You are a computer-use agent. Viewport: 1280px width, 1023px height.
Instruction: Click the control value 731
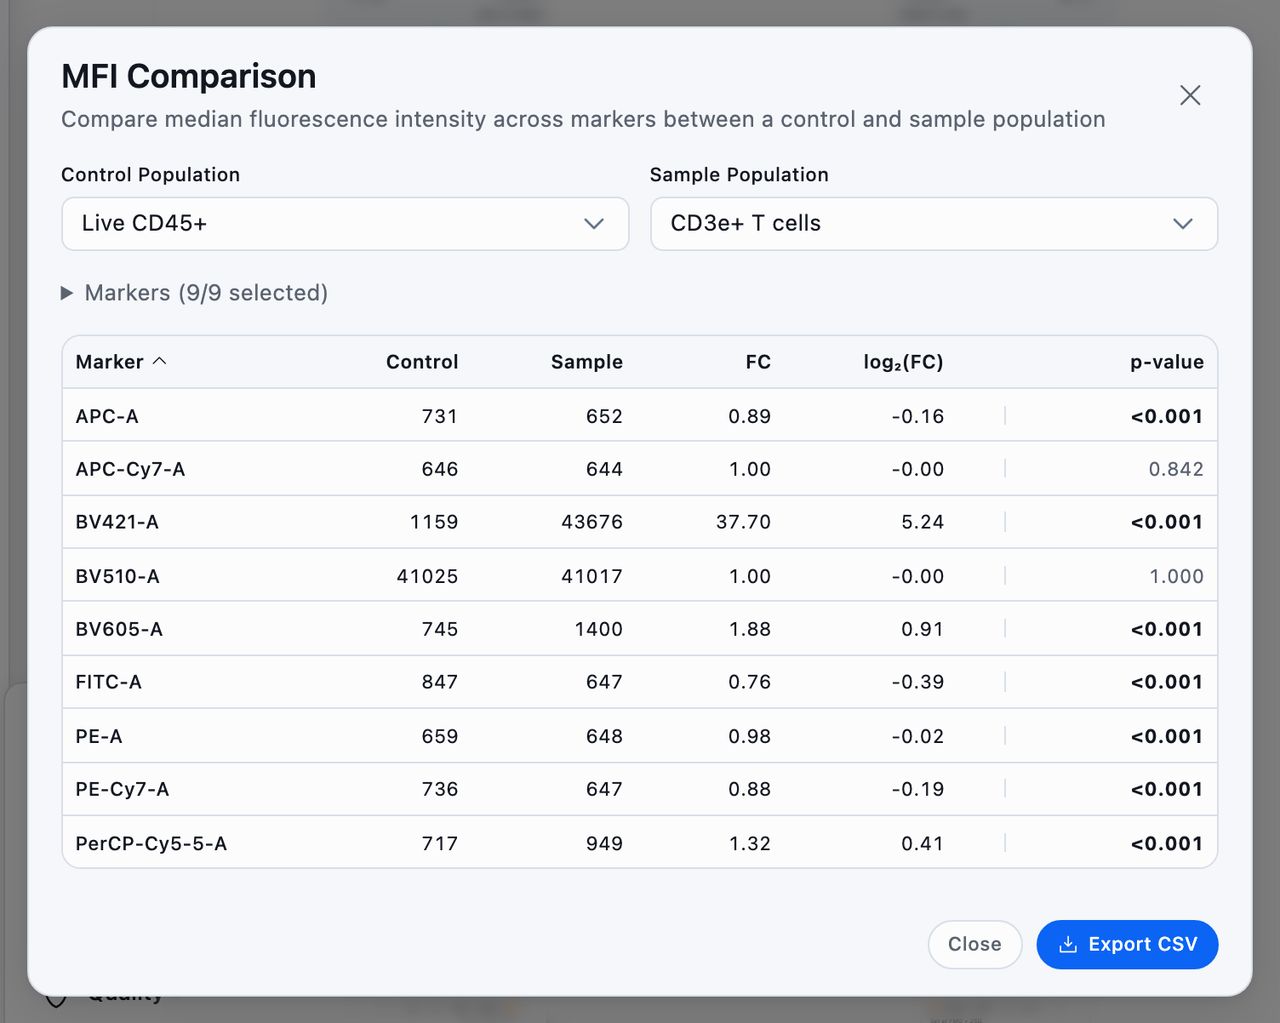(x=440, y=416)
